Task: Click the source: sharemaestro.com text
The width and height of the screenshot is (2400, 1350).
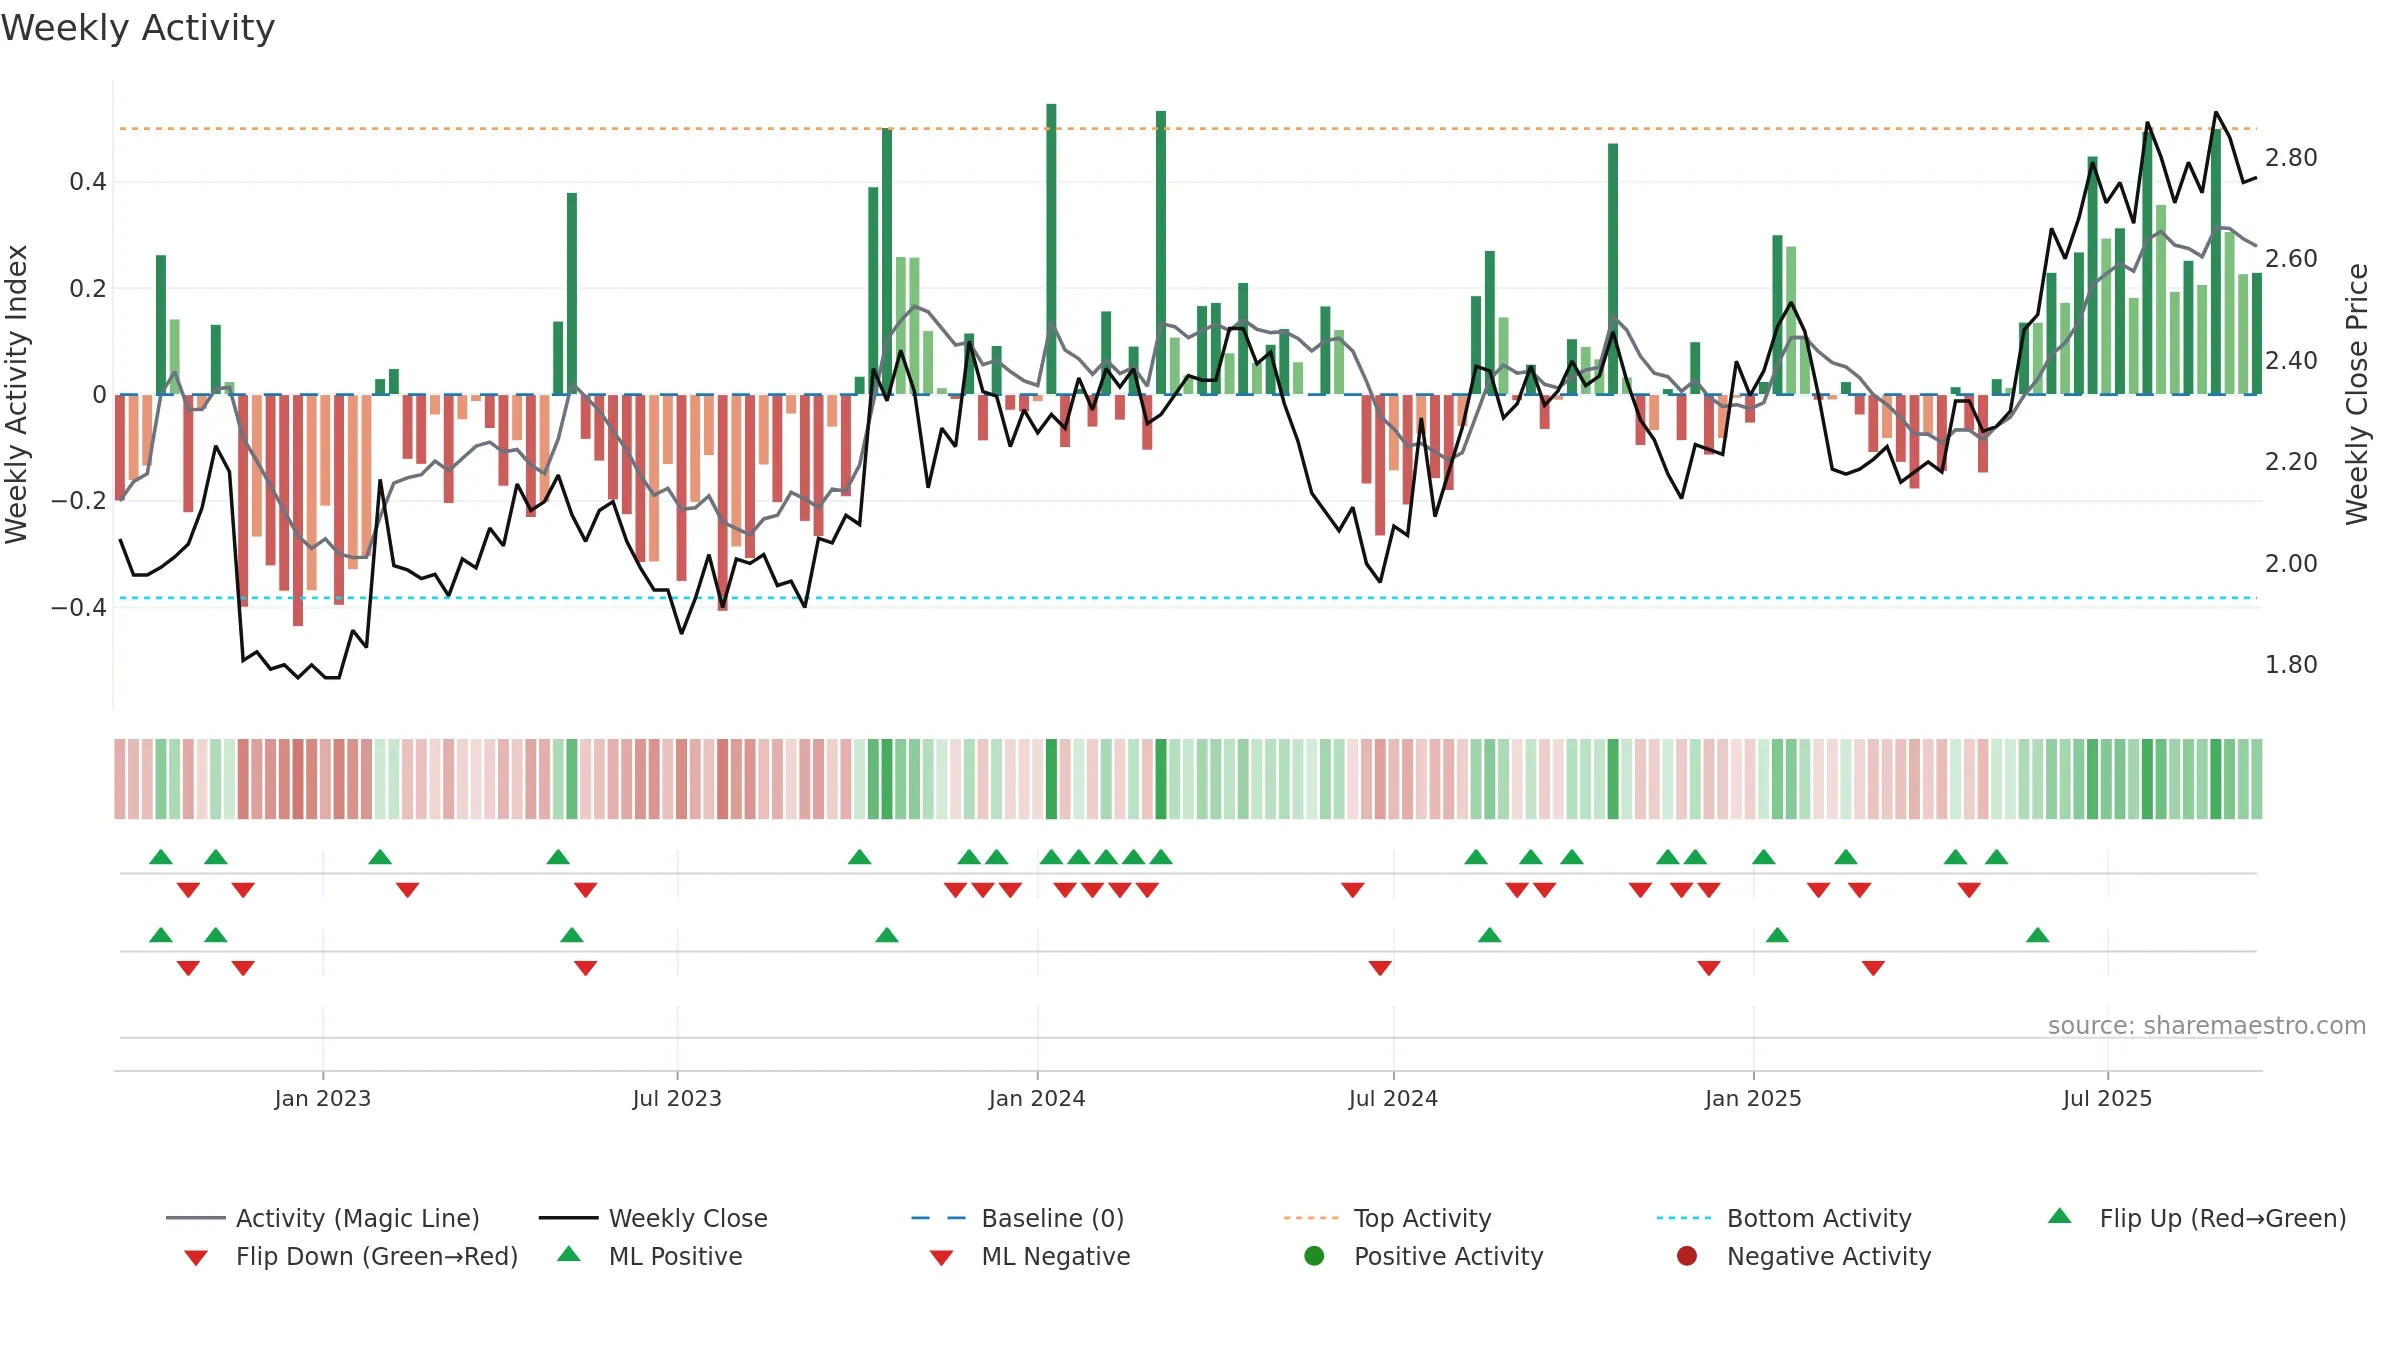Action: (2207, 1025)
